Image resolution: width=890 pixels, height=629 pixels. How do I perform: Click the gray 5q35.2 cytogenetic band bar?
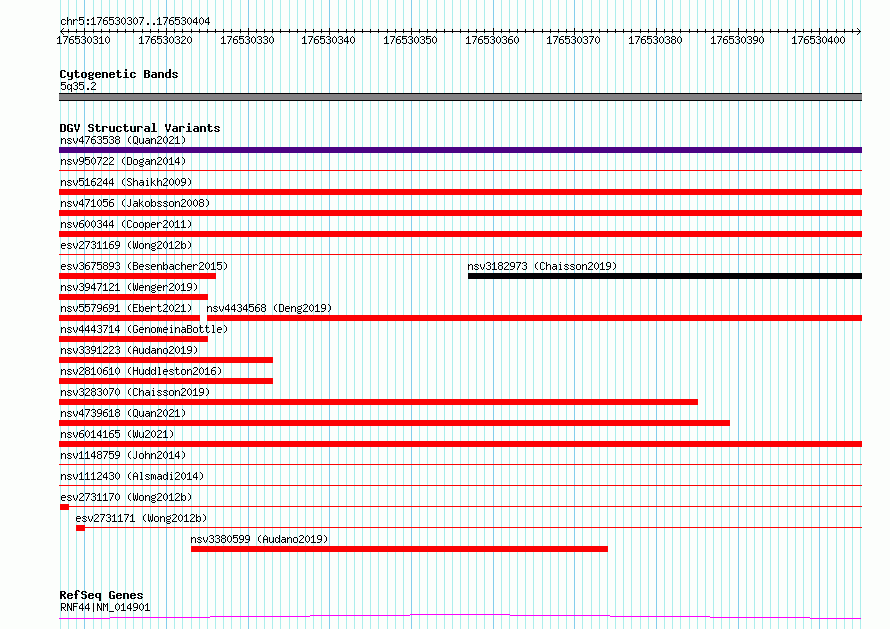460,97
